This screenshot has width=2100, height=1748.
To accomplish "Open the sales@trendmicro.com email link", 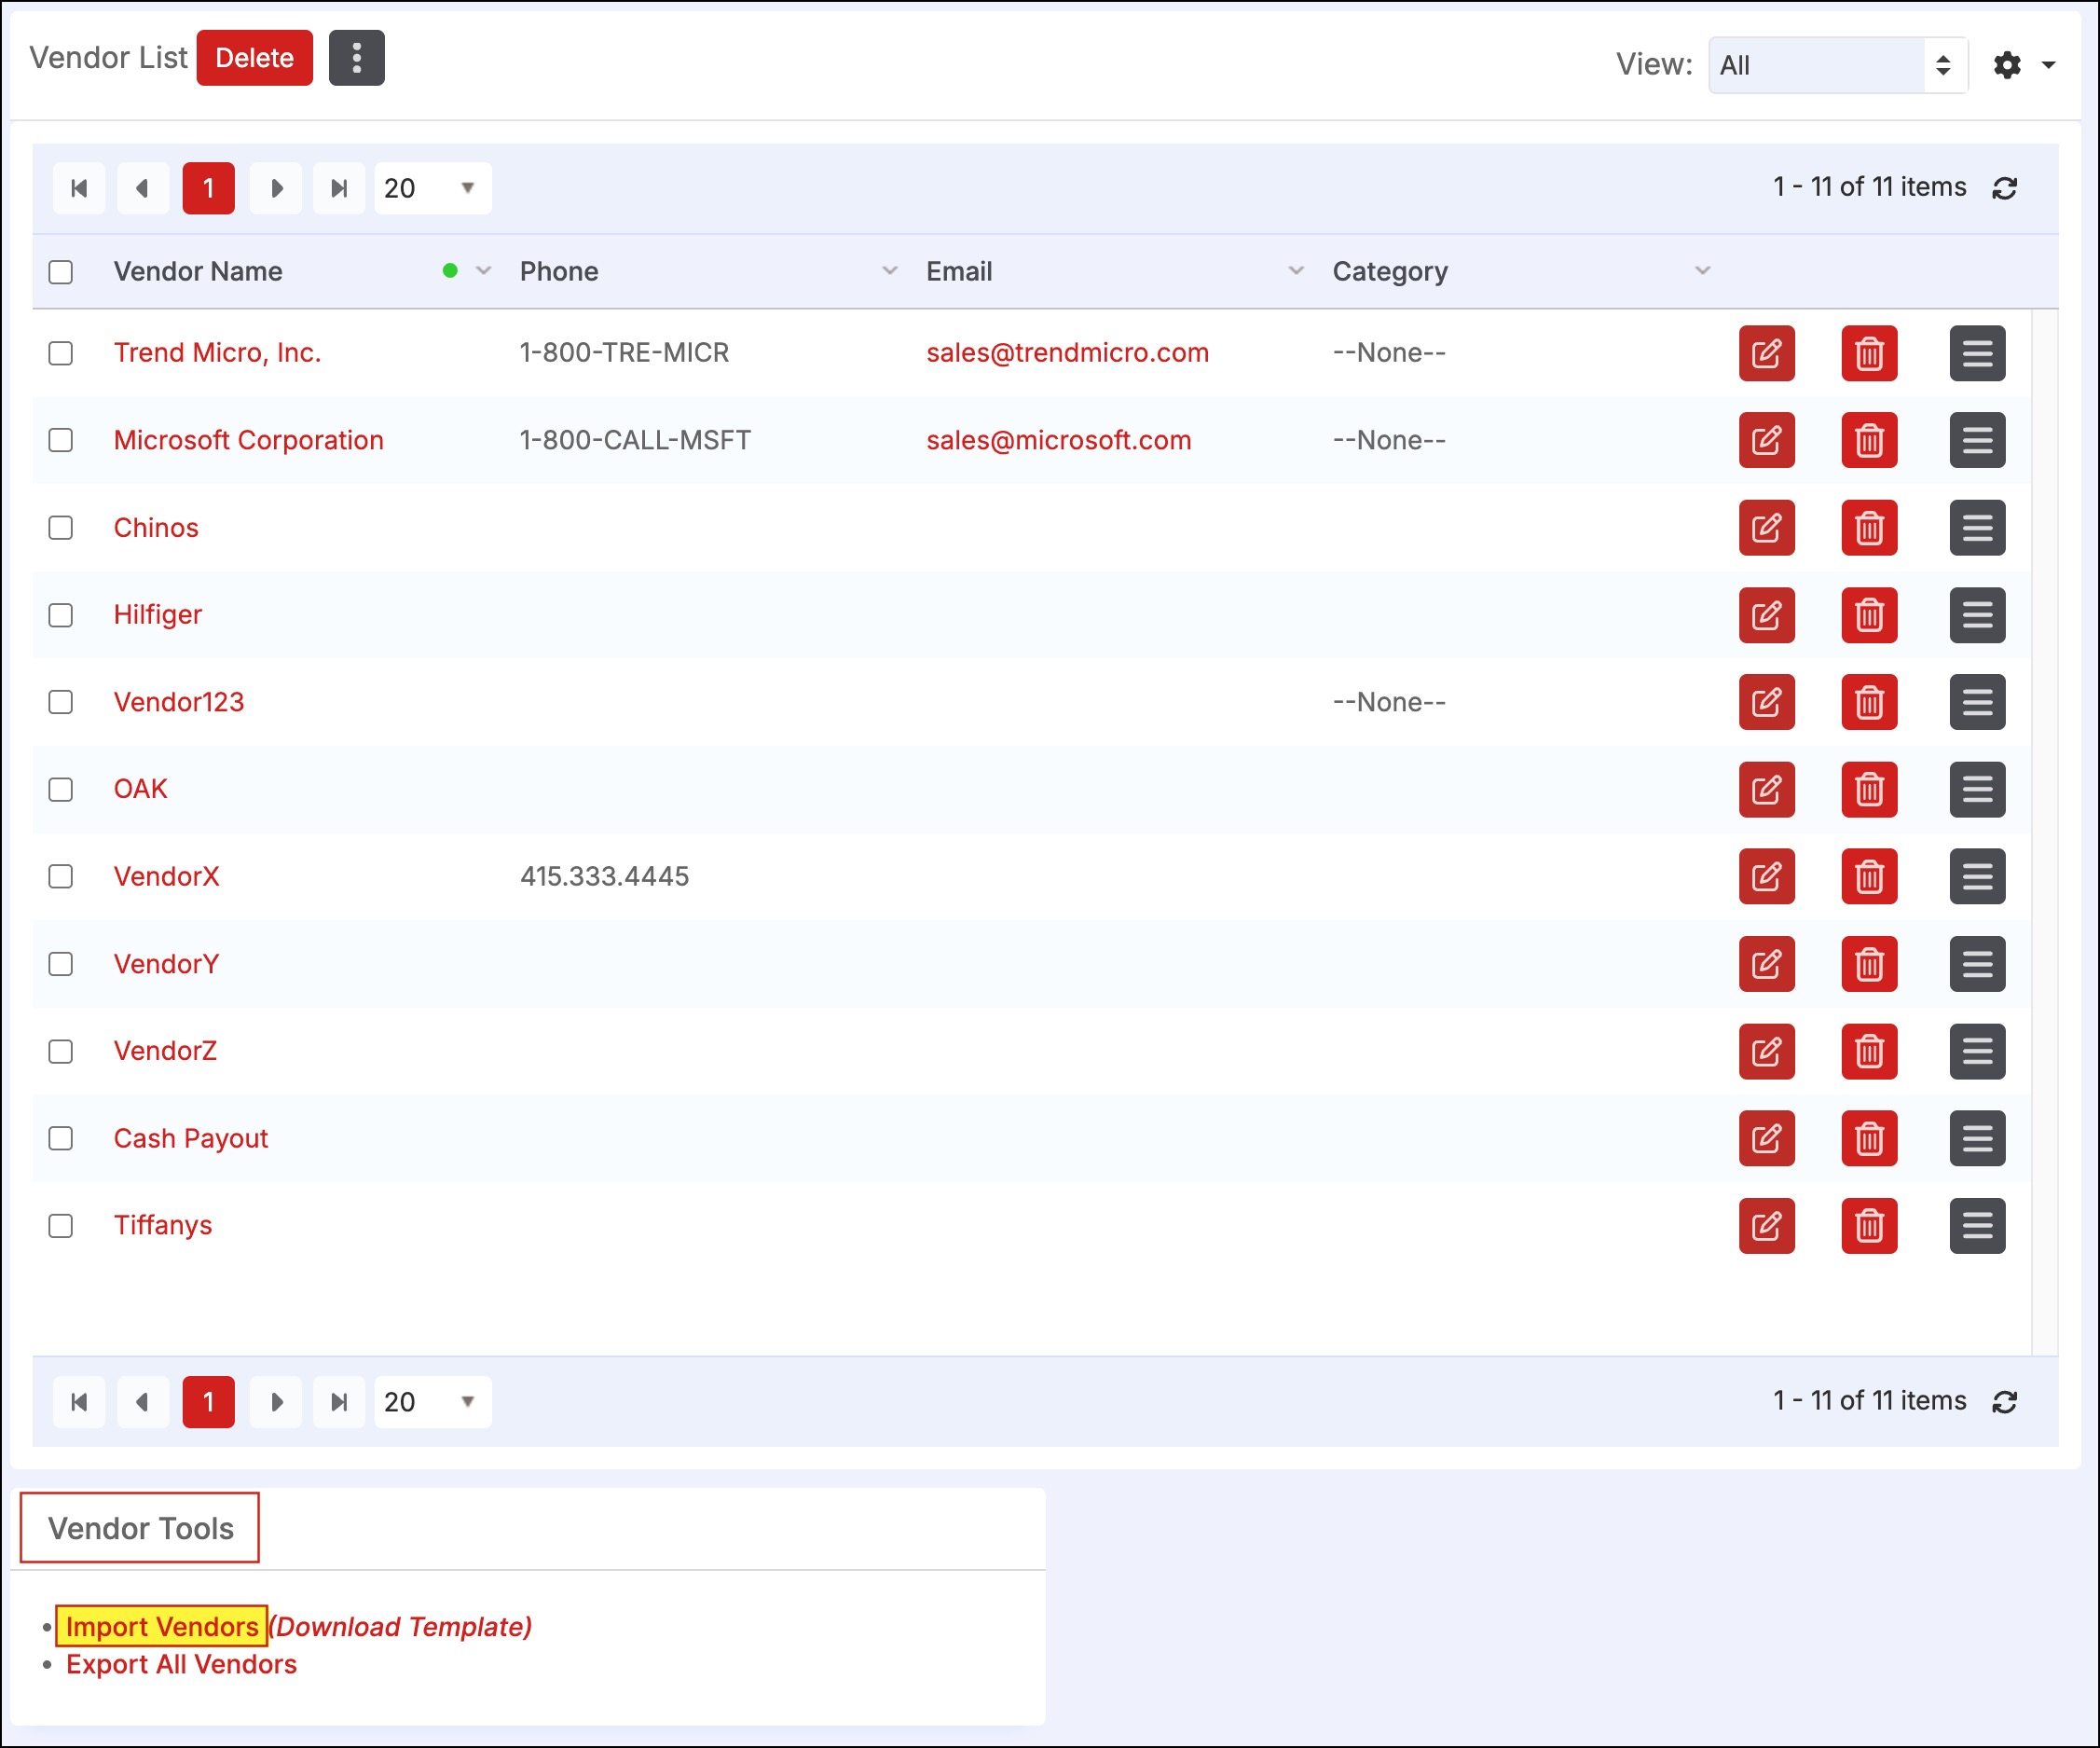I will pos(1067,353).
